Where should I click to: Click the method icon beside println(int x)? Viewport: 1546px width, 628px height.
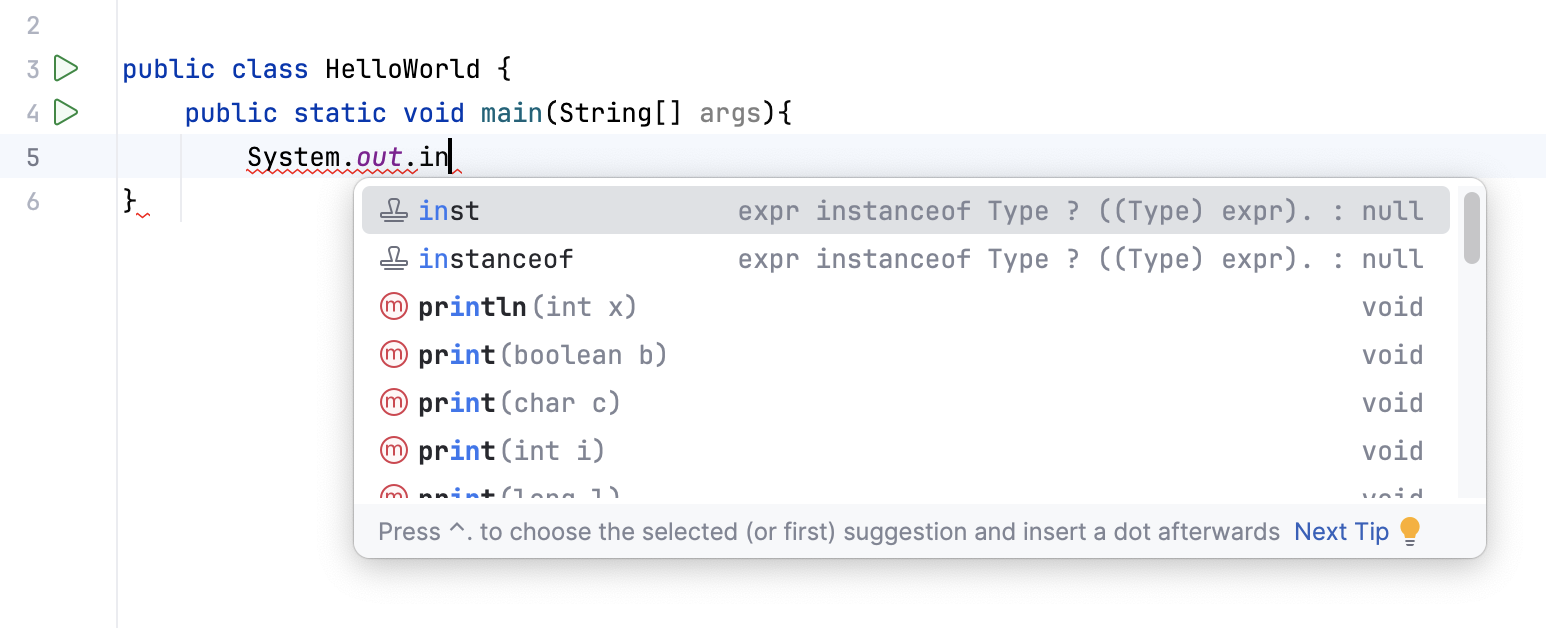tap(394, 306)
